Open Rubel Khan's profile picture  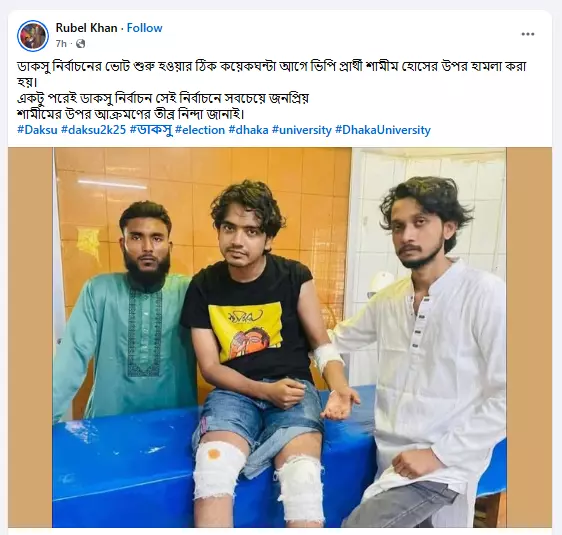[x=33, y=35]
